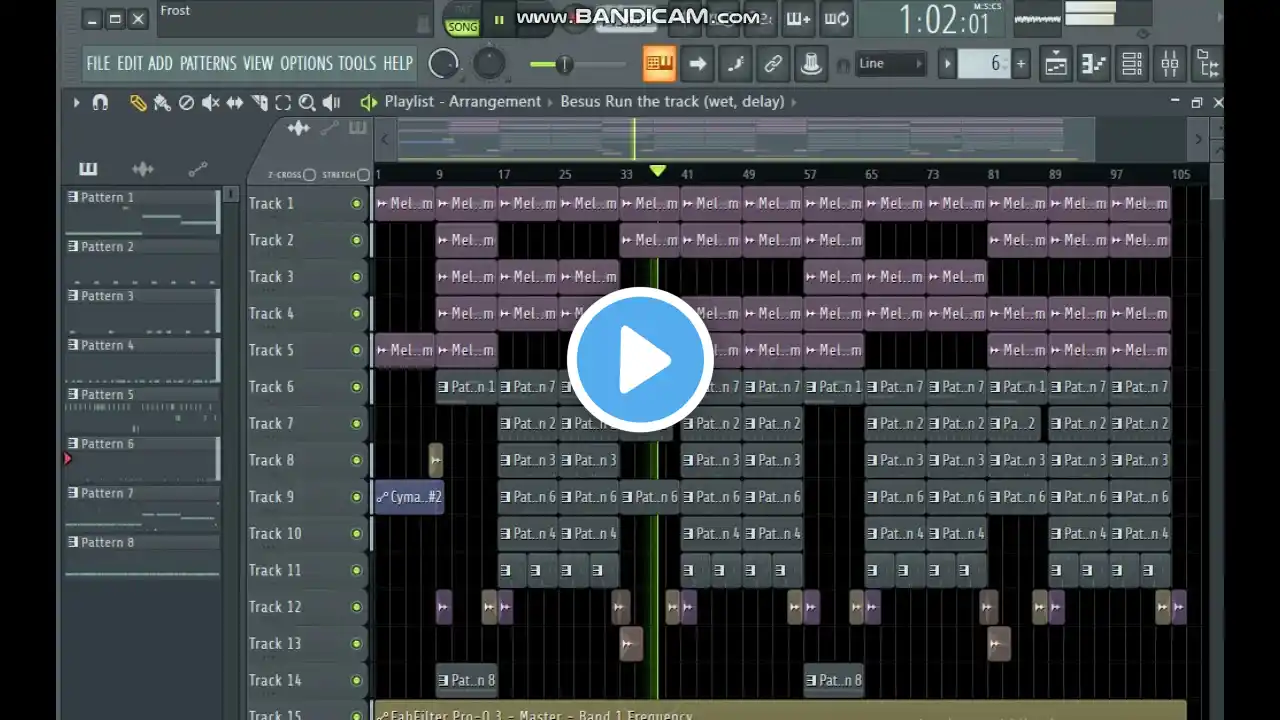Image resolution: width=1280 pixels, height=720 pixels.
Task: Click the master volume knob
Action: pos(443,64)
